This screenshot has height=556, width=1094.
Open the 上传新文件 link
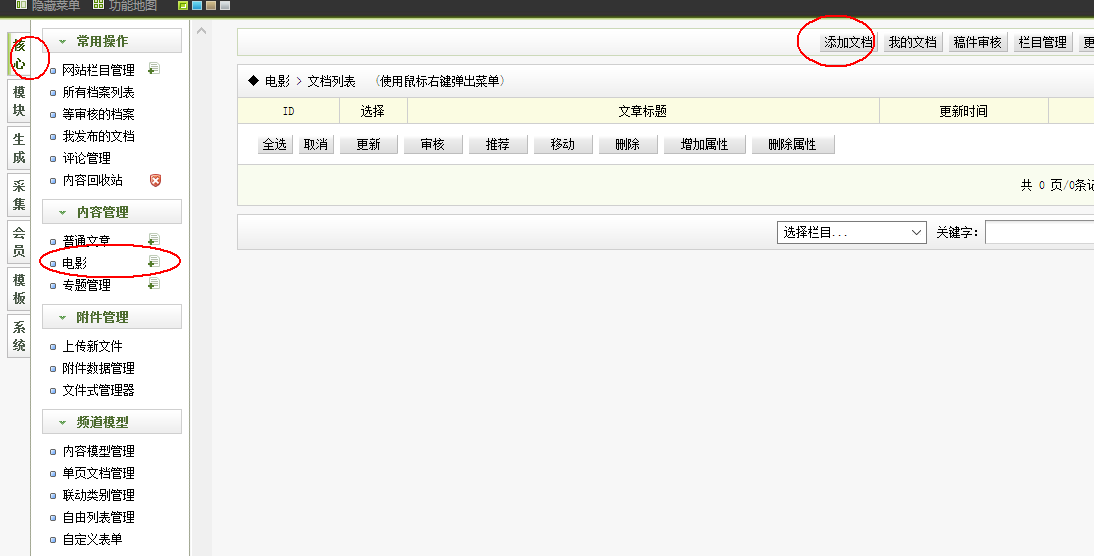tap(92, 346)
